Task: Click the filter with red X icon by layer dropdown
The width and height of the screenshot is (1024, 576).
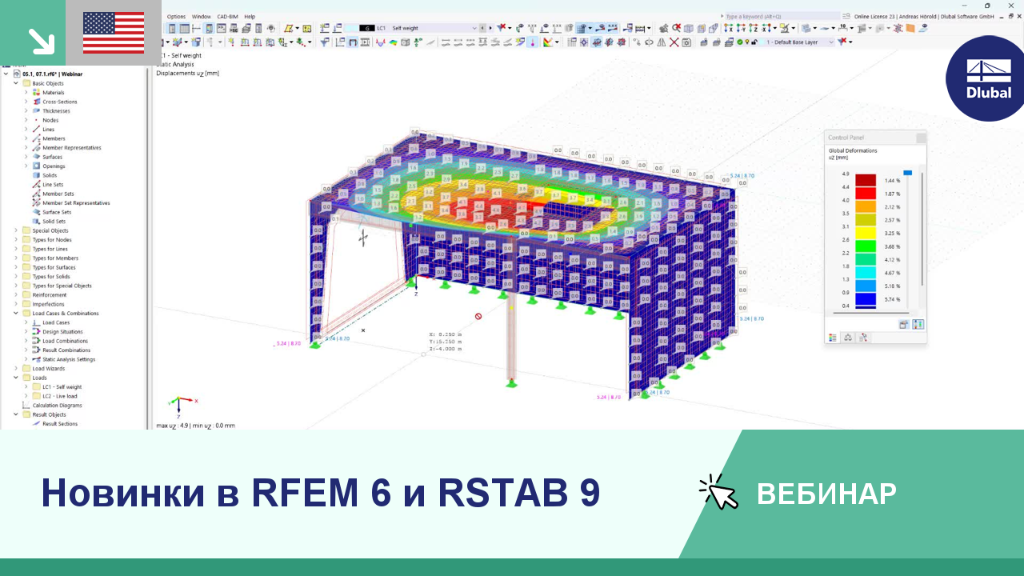Action: point(842,42)
